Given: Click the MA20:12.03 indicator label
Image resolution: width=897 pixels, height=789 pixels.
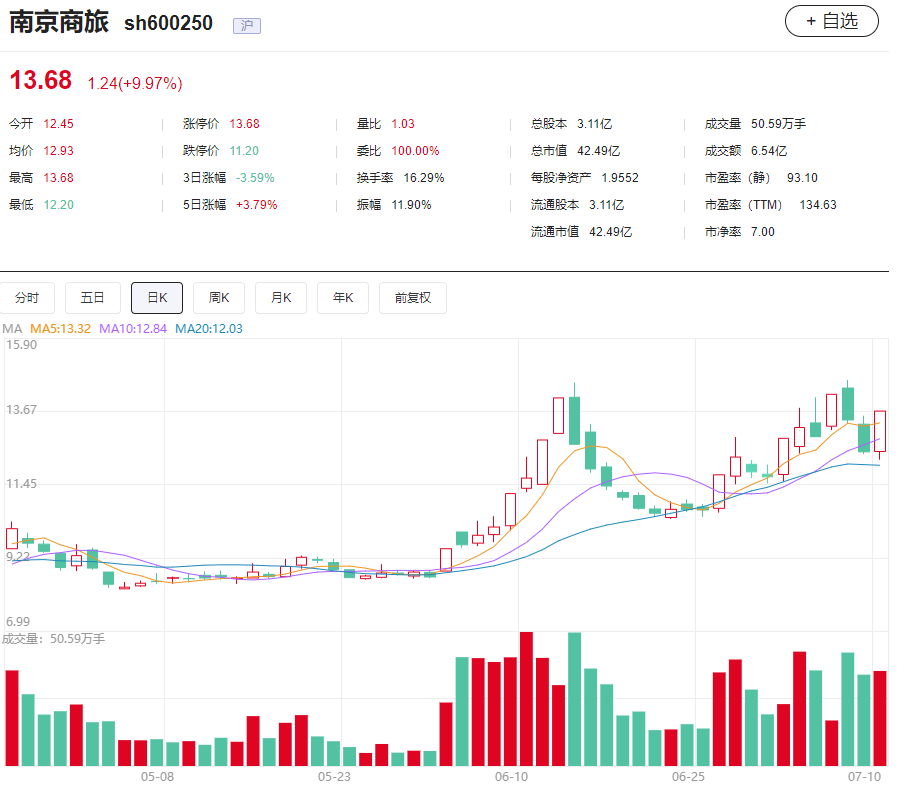Looking at the screenshot, I should pyautogui.click(x=209, y=328).
